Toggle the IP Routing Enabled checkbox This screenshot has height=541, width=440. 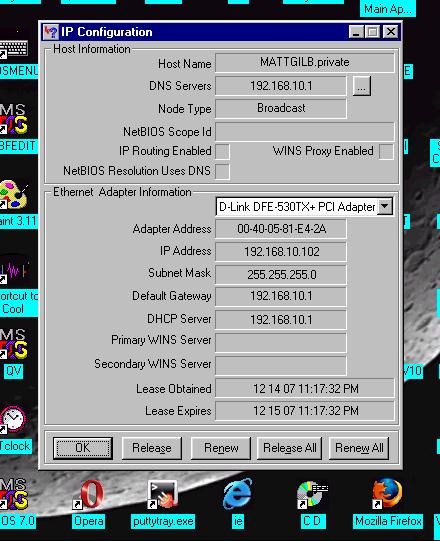pyautogui.click(x=222, y=151)
